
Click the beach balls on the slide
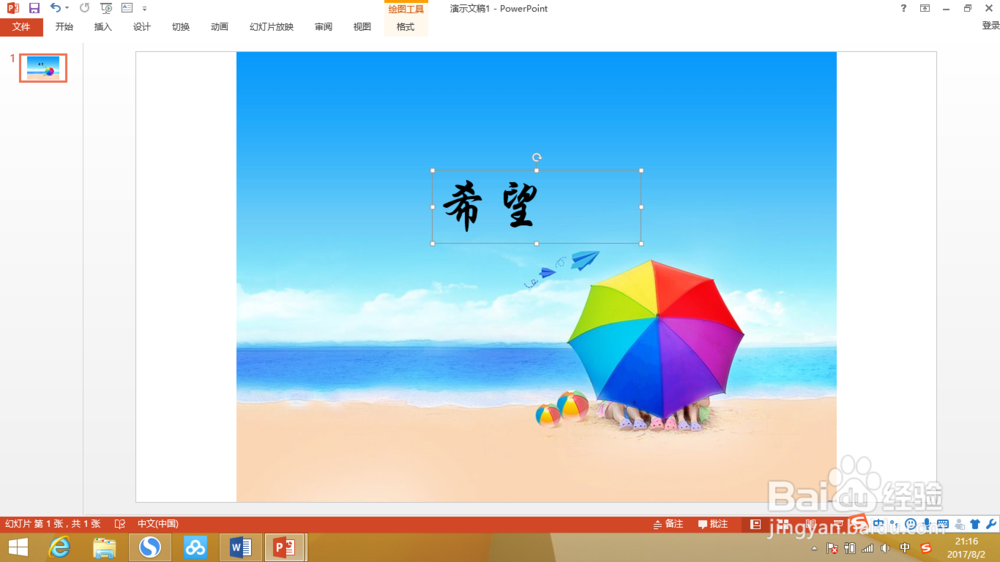tap(562, 409)
